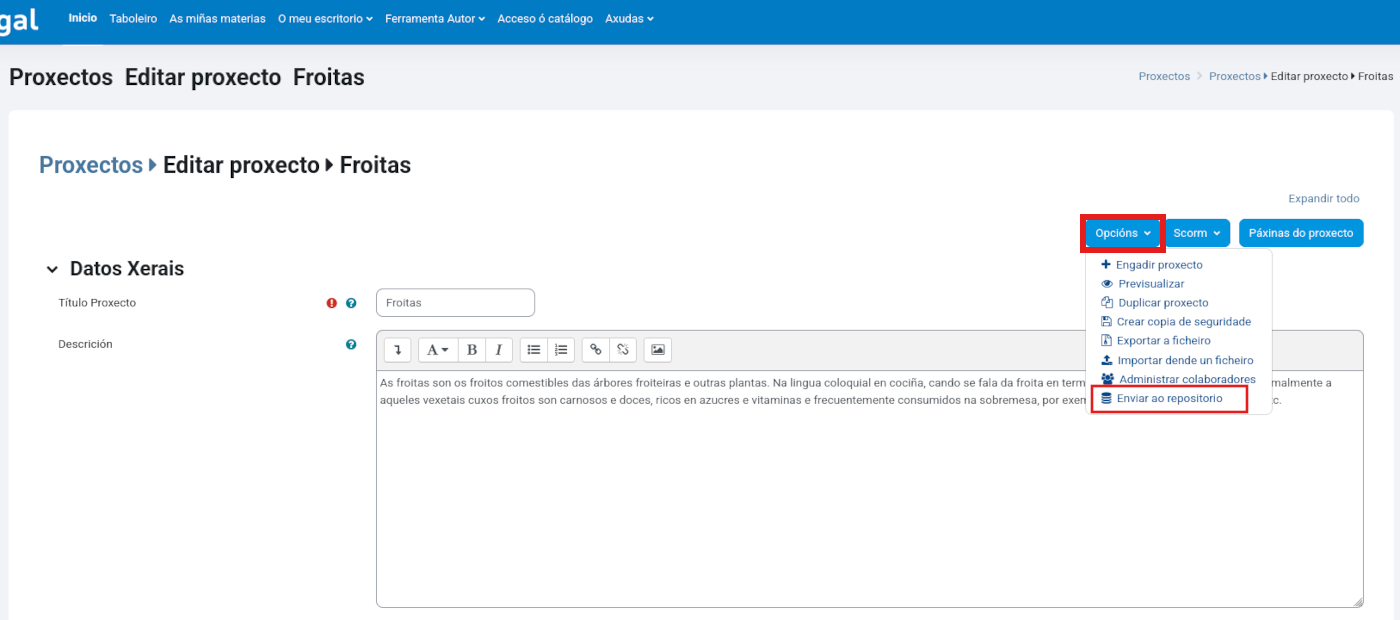Choose Previsualizar in the Opcións menu
Screen dimensions: 1400x620
point(1150,284)
